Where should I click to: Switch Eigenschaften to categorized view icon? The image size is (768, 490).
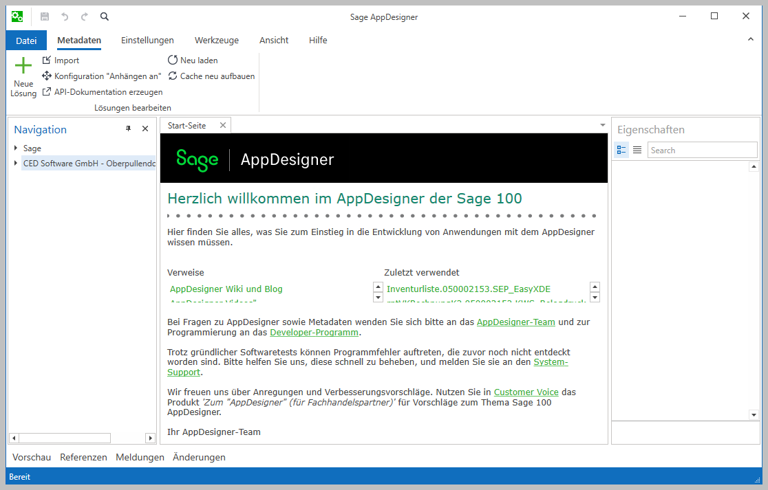click(622, 150)
